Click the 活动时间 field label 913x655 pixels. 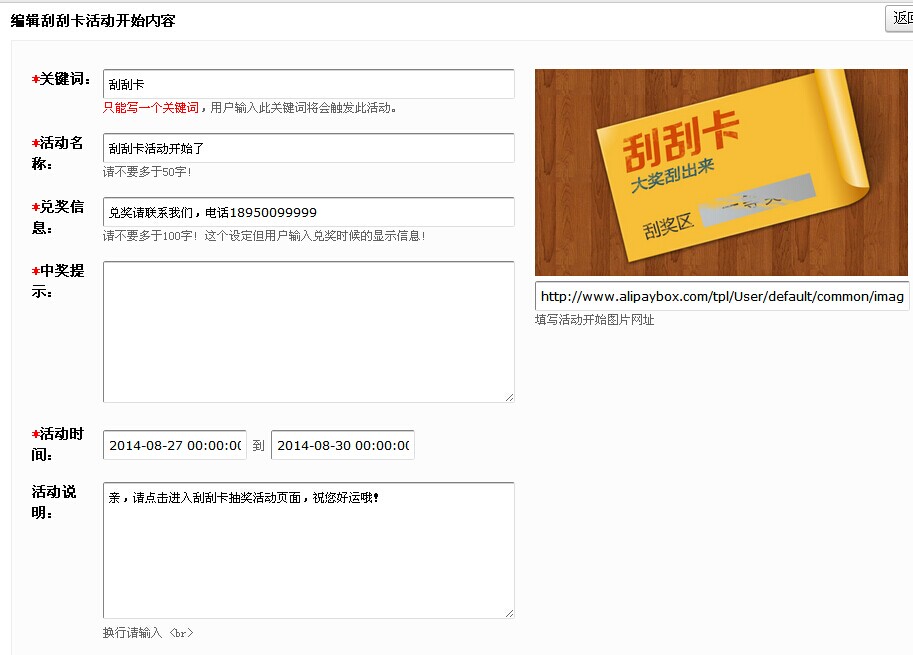coord(57,444)
